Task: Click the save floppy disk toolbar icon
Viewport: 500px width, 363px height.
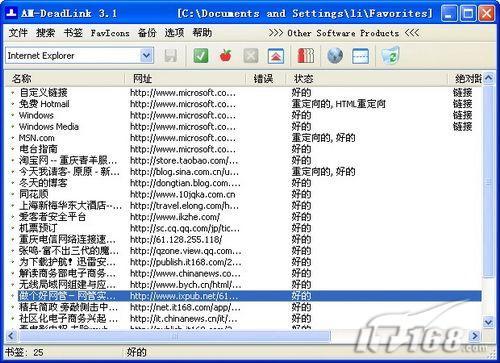Action: (x=170, y=56)
